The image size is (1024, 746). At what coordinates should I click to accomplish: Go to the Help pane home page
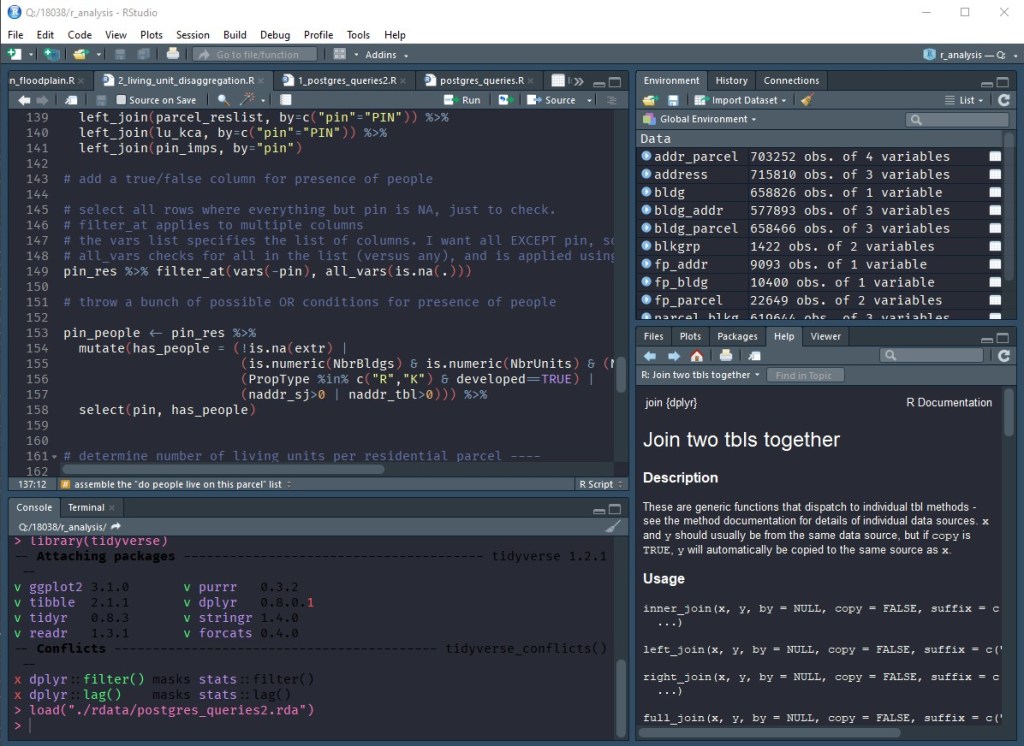pos(697,356)
